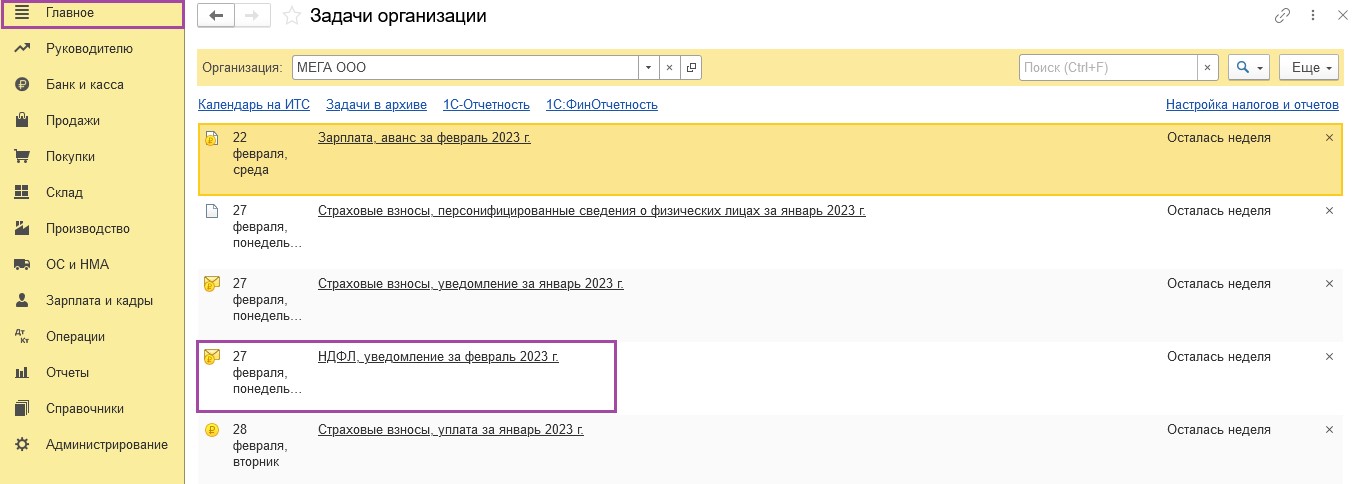Expand the organization dropdown list
Screen dimensions: 1362x484
pyautogui.click(x=649, y=67)
